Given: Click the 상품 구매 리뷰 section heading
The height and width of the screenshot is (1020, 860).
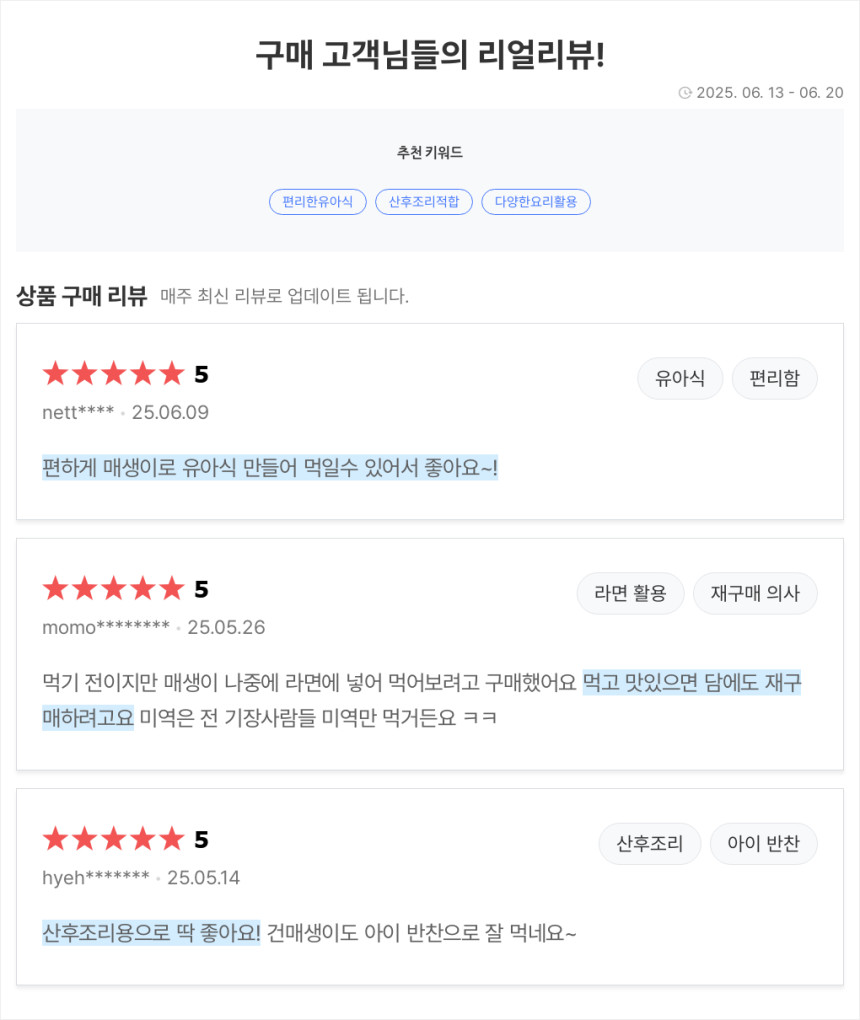Looking at the screenshot, I should 82,296.
